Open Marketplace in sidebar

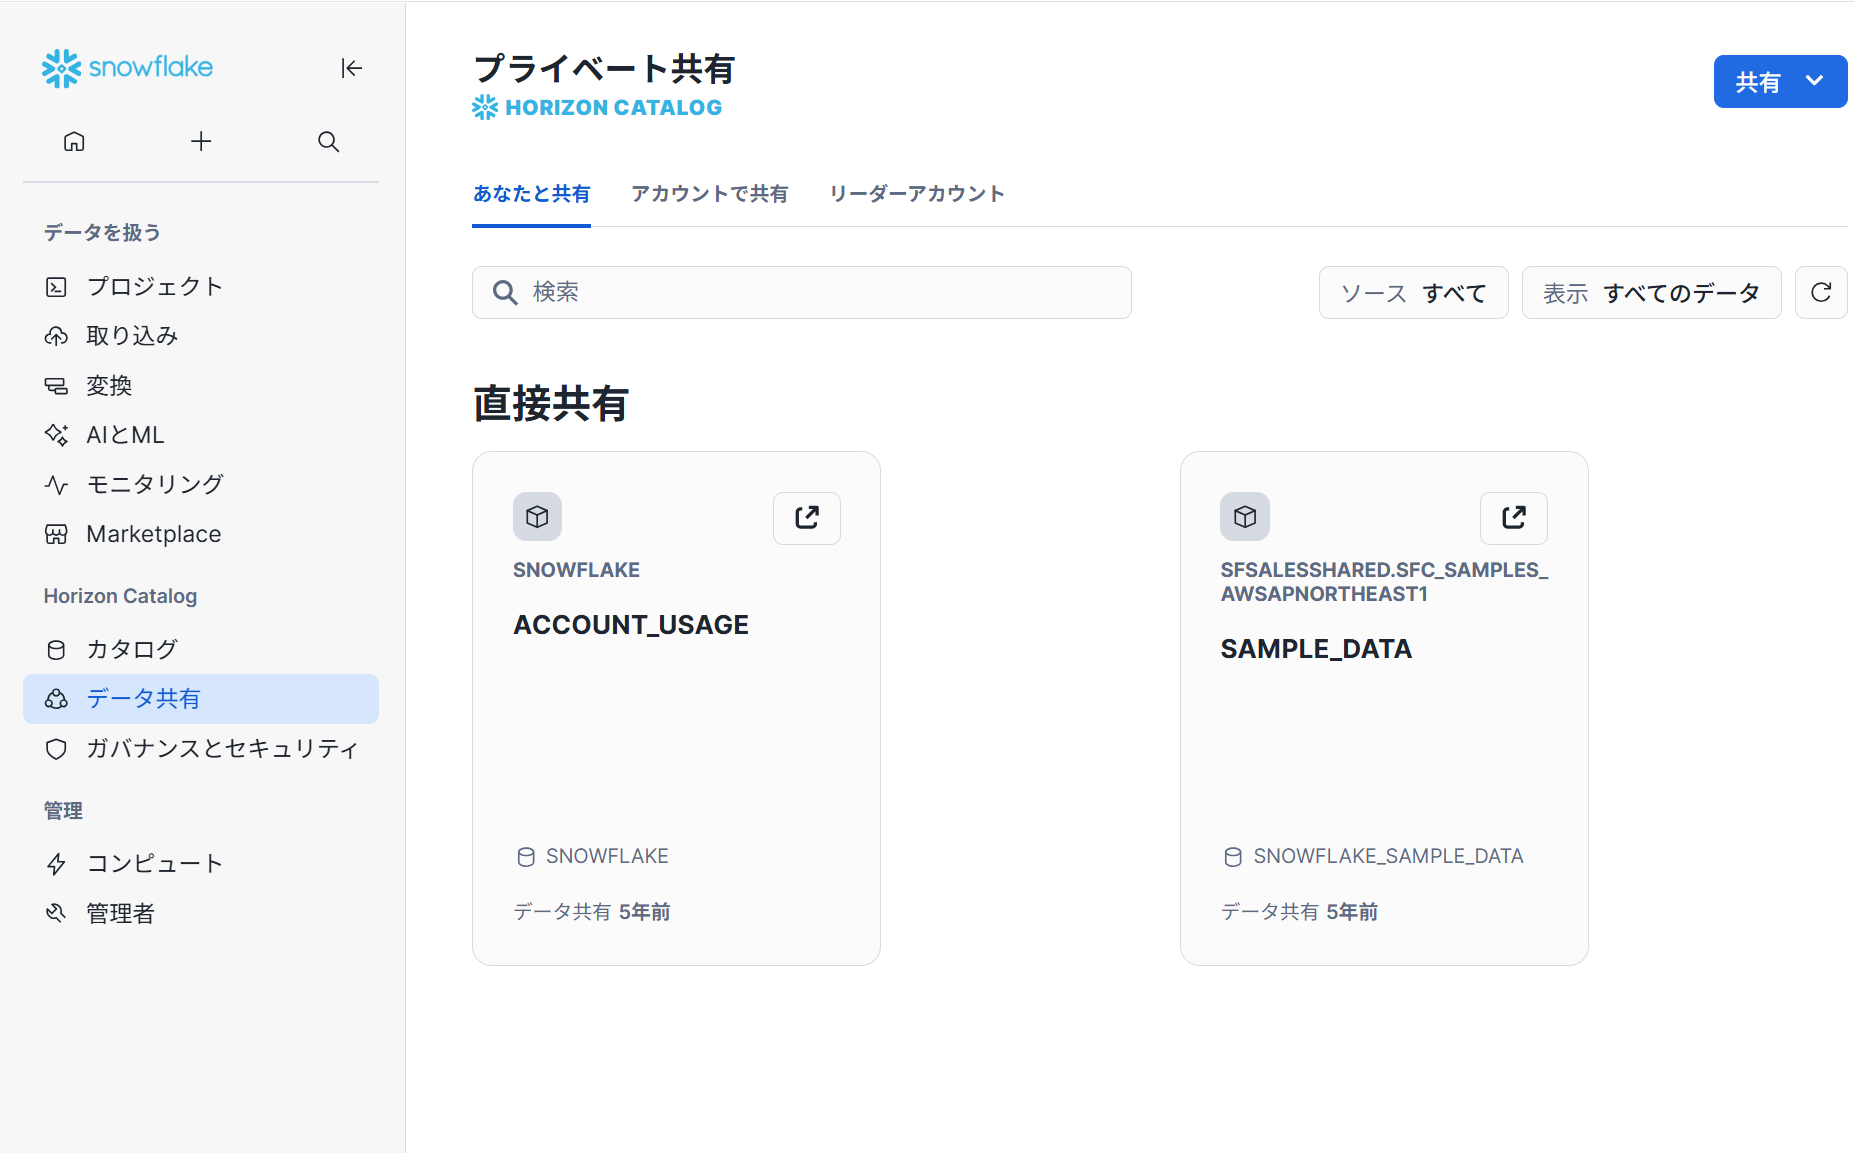(201, 534)
